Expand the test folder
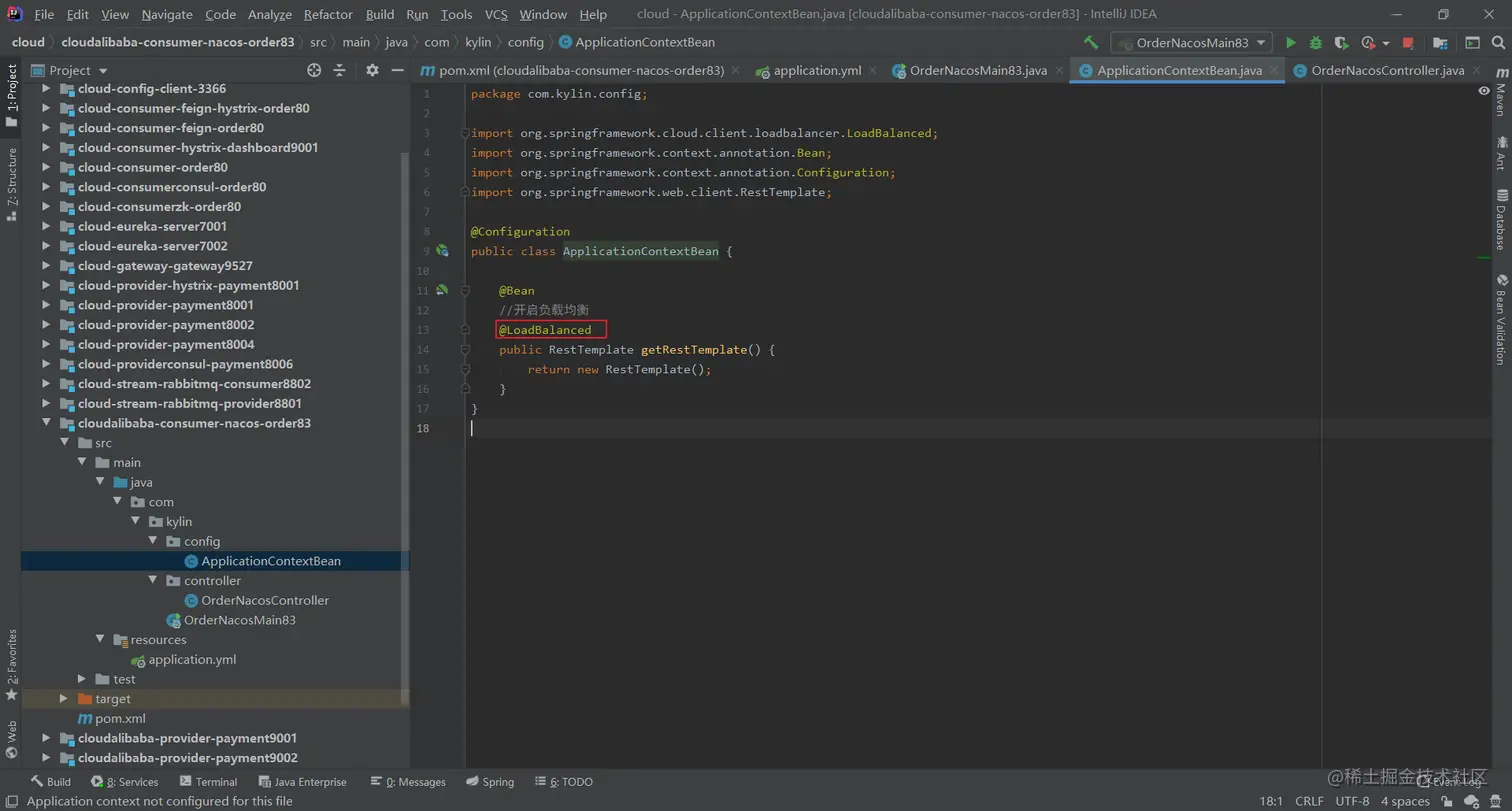 click(82, 679)
